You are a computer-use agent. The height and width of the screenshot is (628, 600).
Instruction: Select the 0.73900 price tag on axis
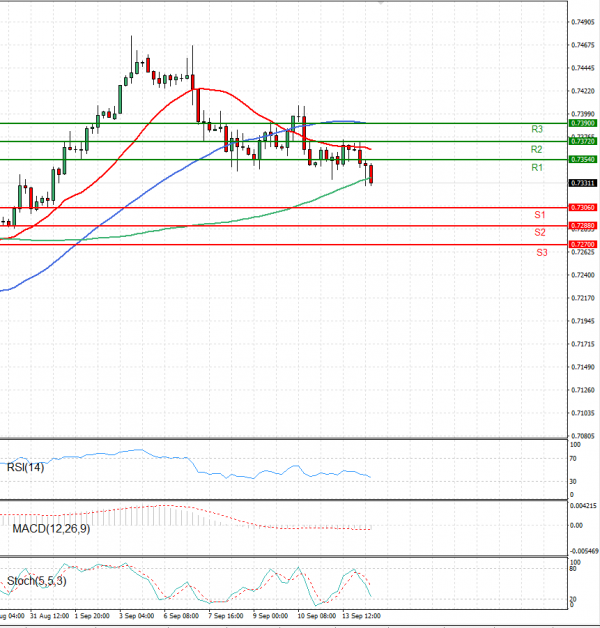click(583, 123)
